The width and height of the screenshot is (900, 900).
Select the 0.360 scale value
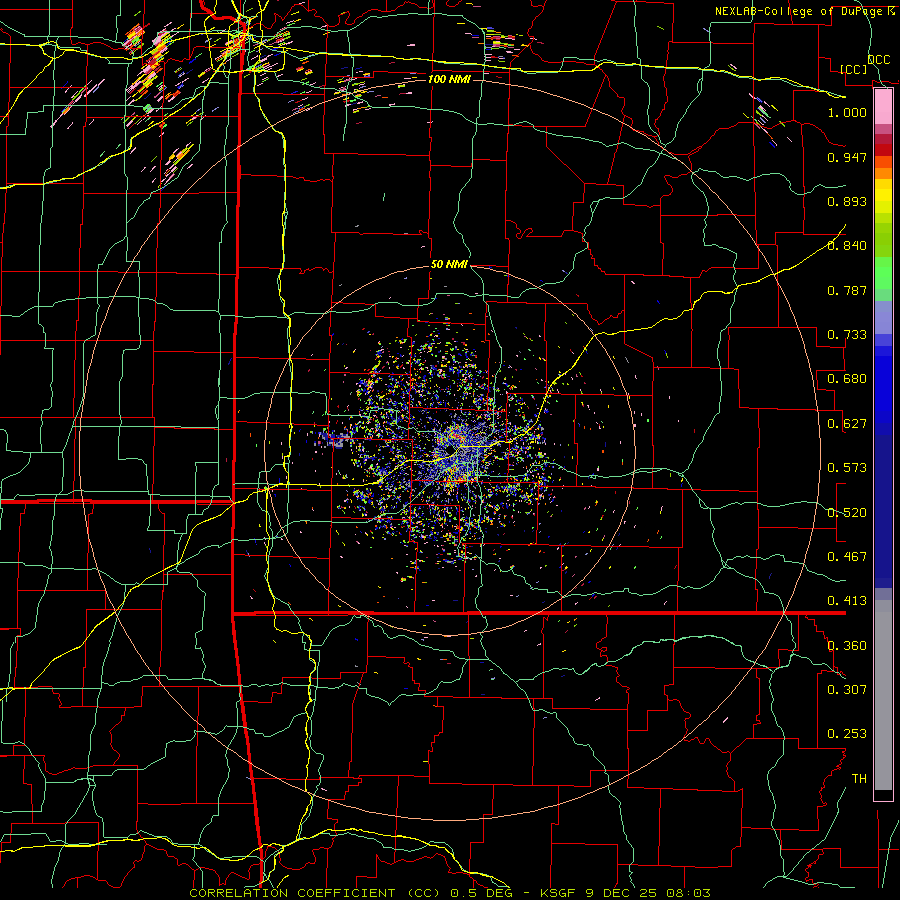pos(847,645)
